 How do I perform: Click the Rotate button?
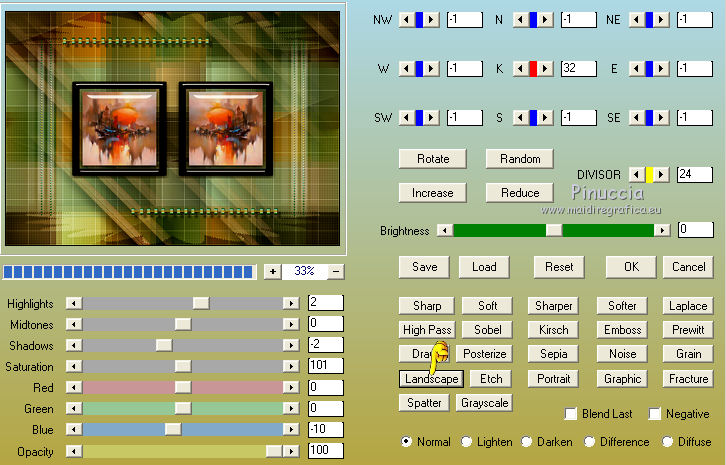[x=433, y=159]
